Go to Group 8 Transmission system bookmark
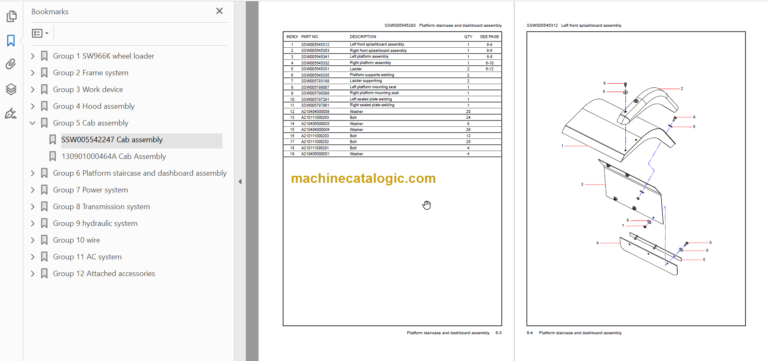The width and height of the screenshot is (768, 361). pos(101,207)
